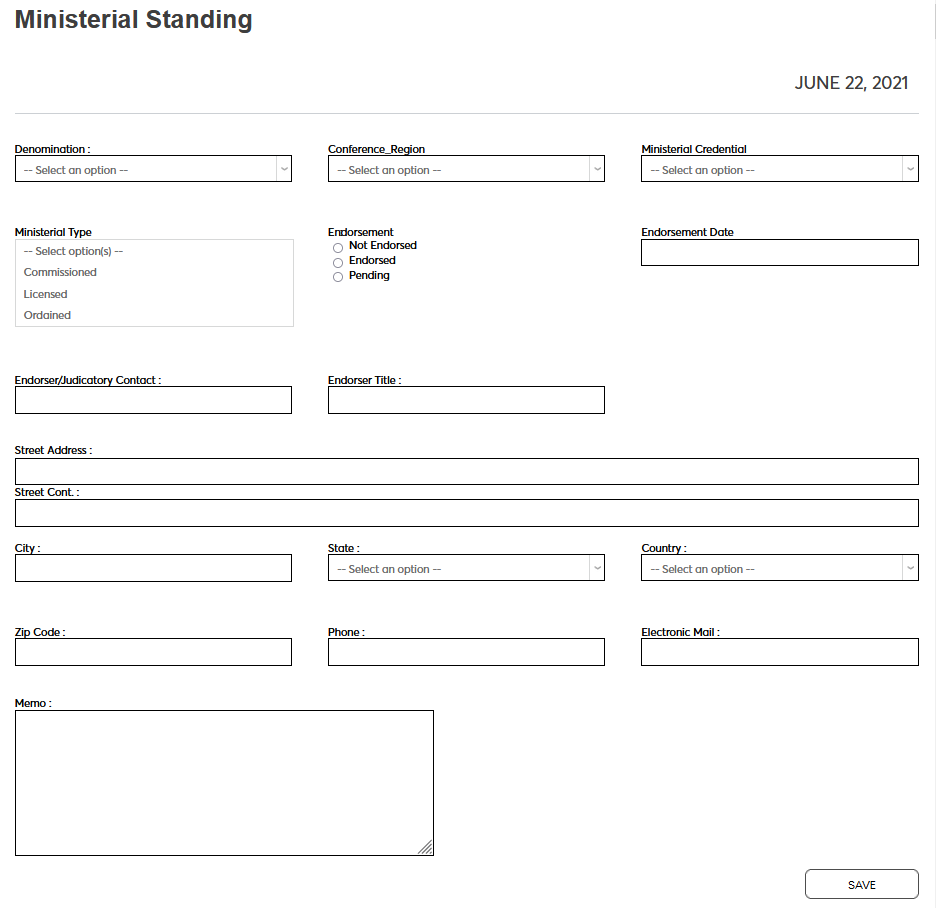Open the Country dropdown list
936x908 pixels.
779,568
